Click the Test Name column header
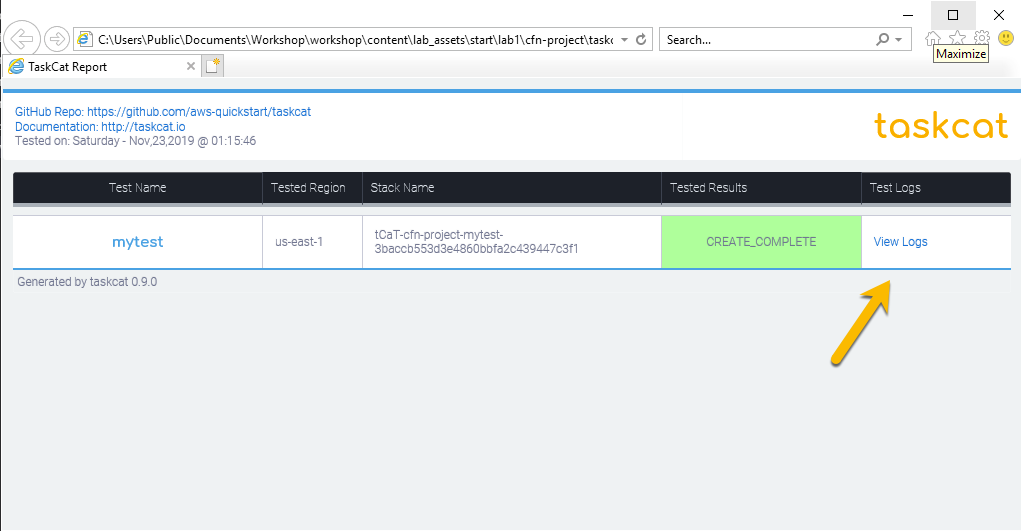1021x531 pixels. point(137,188)
